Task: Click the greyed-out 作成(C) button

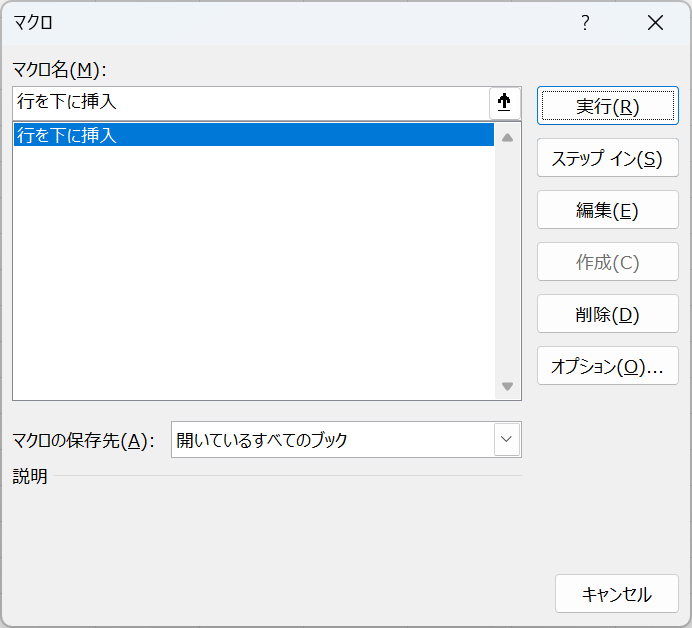Action: point(607,262)
